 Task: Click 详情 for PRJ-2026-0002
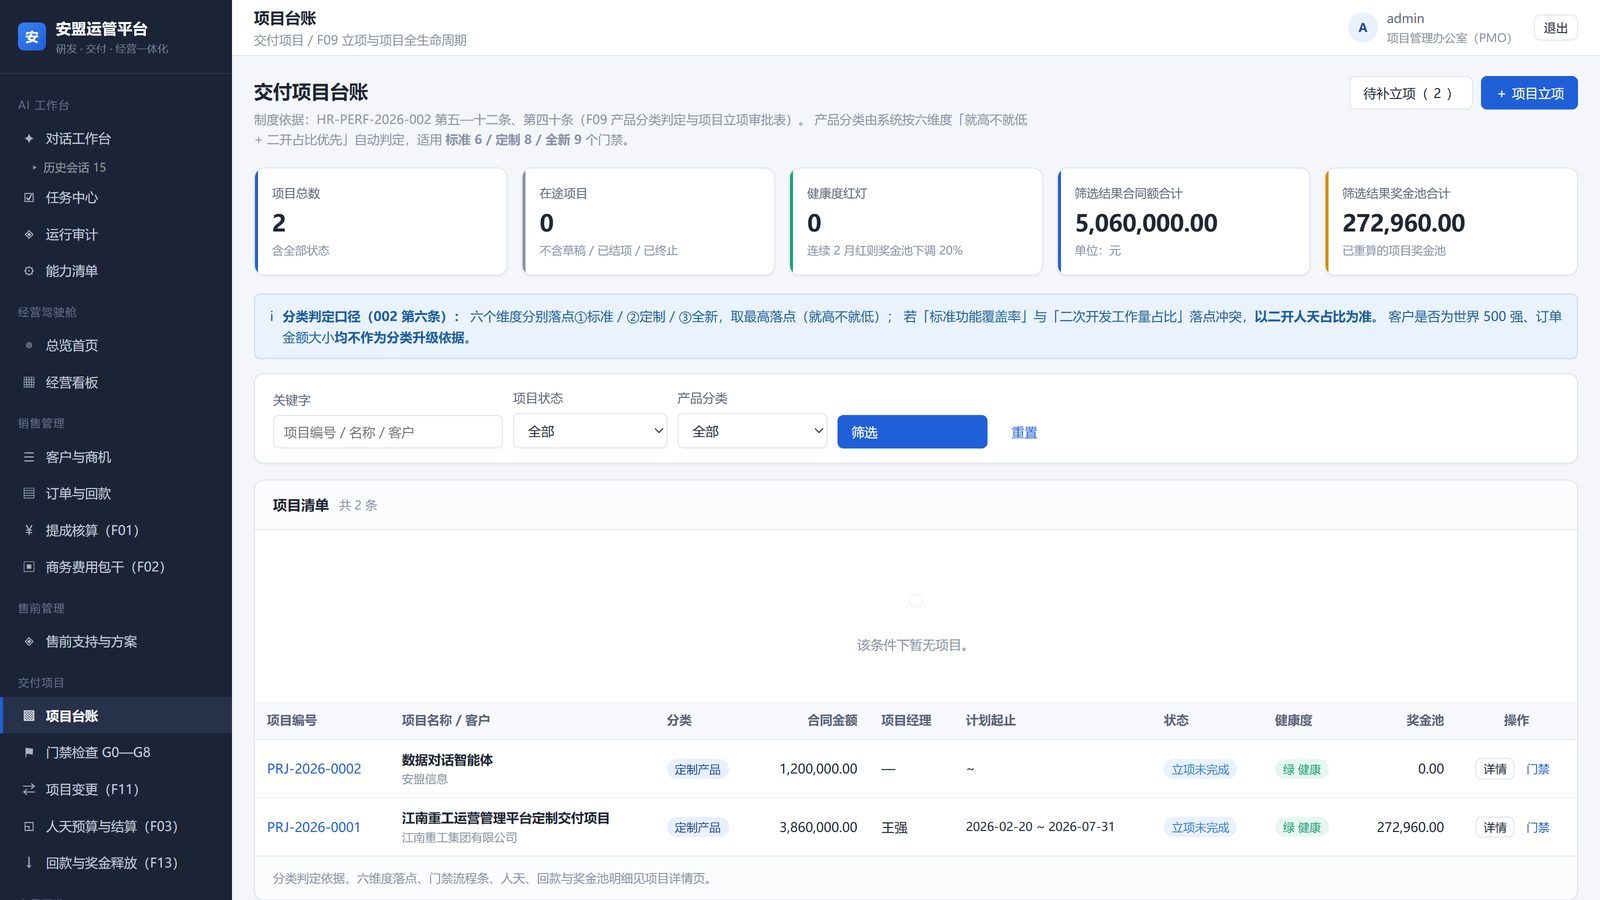pyautogui.click(x=1495, y=769)
